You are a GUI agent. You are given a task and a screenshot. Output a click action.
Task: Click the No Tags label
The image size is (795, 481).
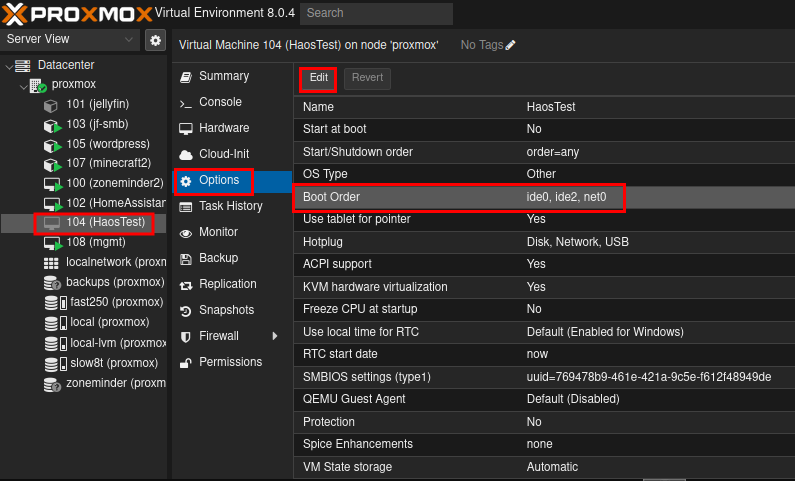point(481,45)
